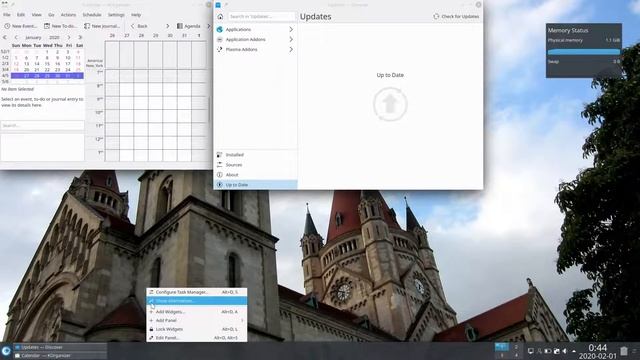Click Application Addons icon in Discover
This screenshot has width=640, height=360.
pyautogui.click(x=220, y=39)
